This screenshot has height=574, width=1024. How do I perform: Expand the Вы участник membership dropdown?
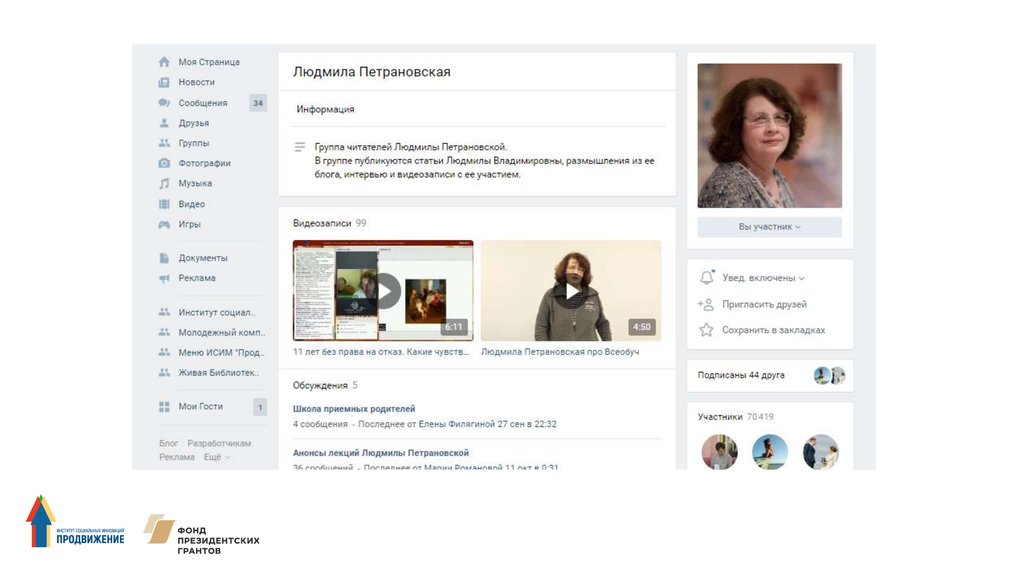pyautogui.click(x=769, y=227)
